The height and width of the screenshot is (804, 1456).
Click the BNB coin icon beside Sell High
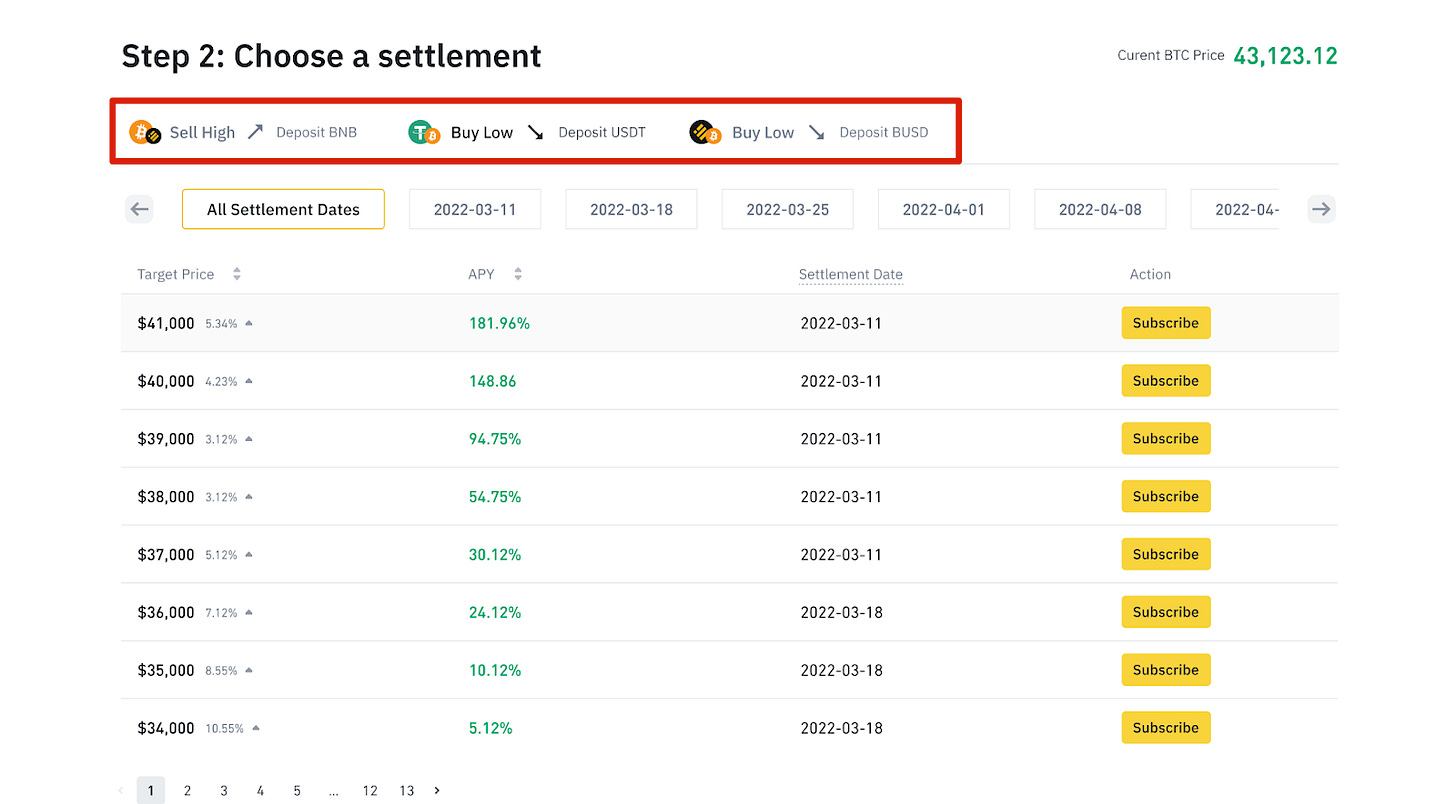[144, 131]
